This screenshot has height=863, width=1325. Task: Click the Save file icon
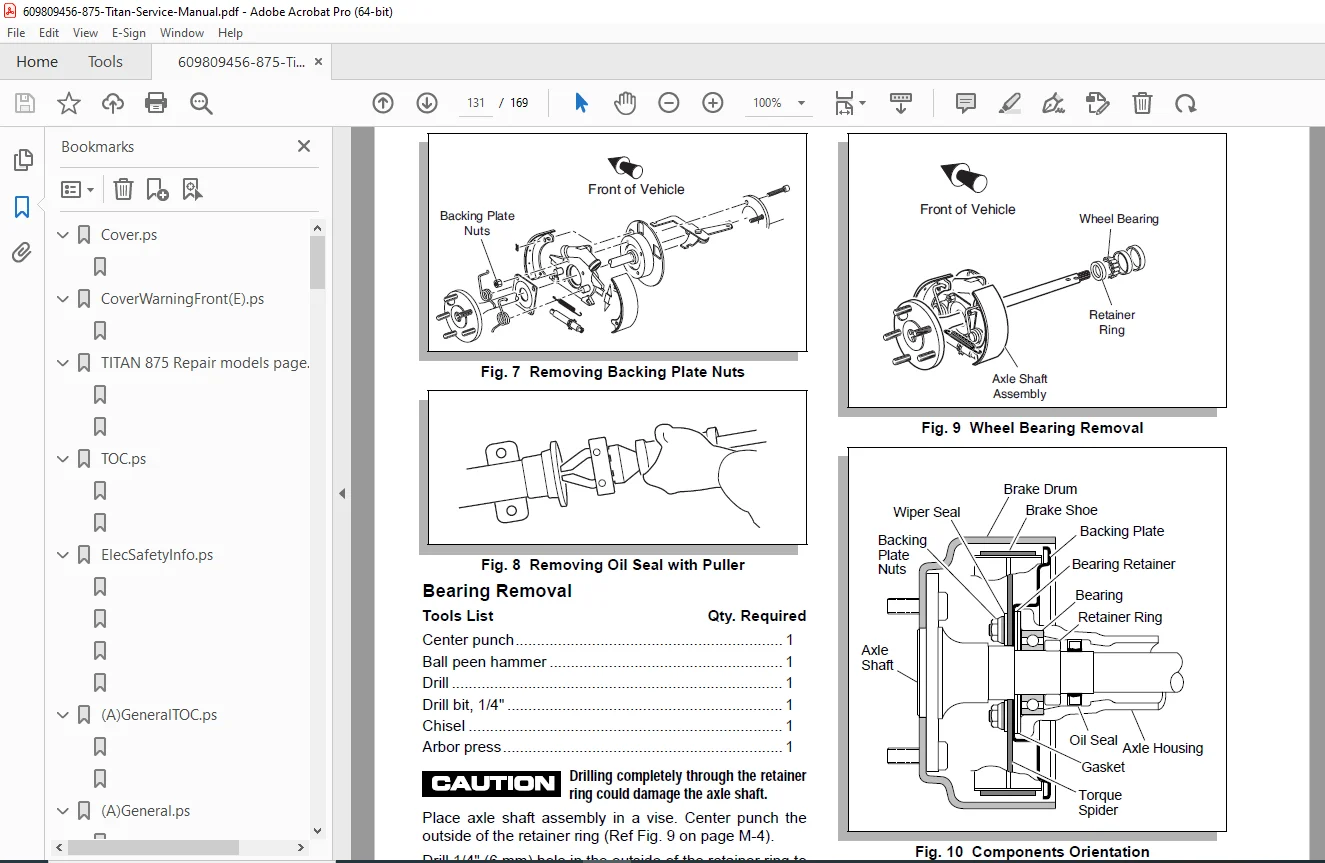(x=25, y=103)
